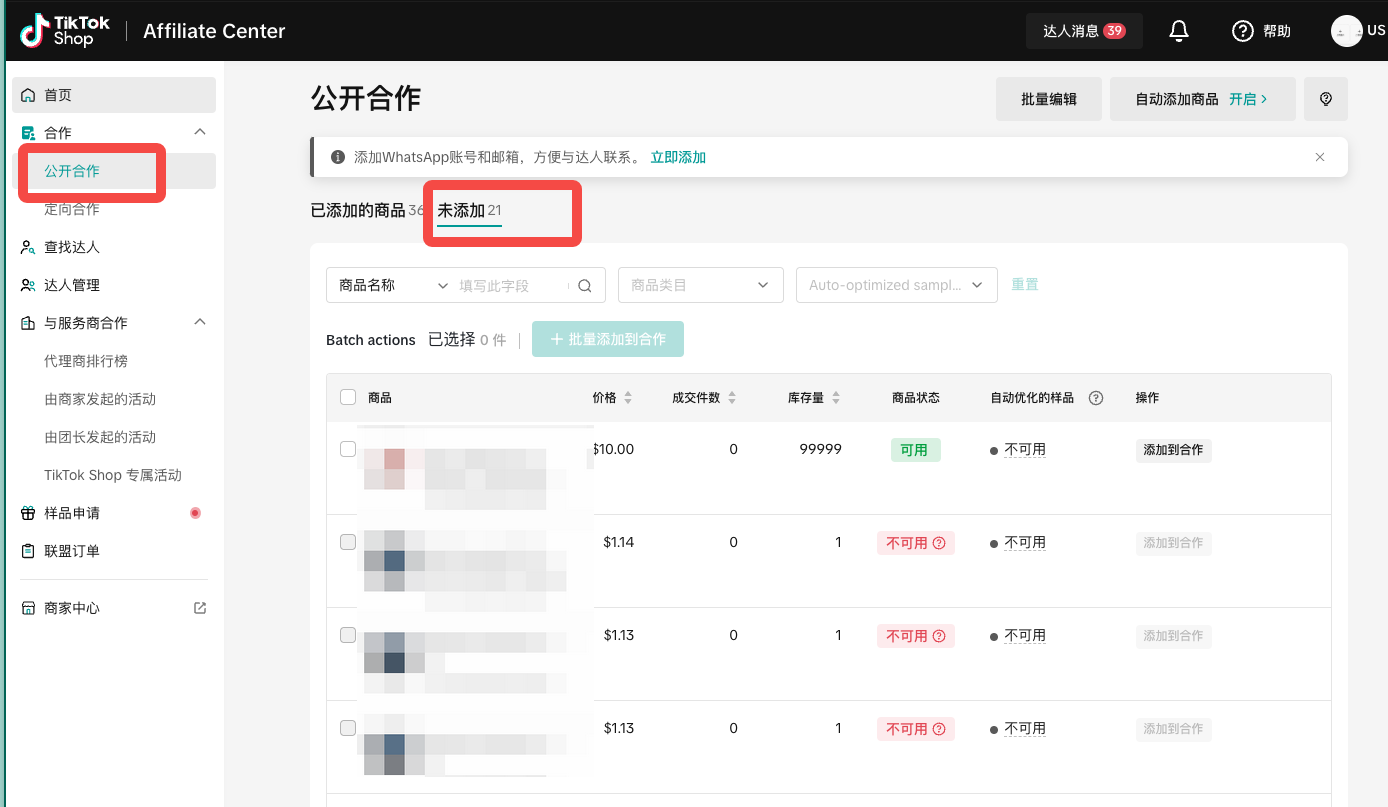Viewport: 1388px width, 807px height.
Task: Sort by 库存量 column arrows
Action: click(836, 398)
